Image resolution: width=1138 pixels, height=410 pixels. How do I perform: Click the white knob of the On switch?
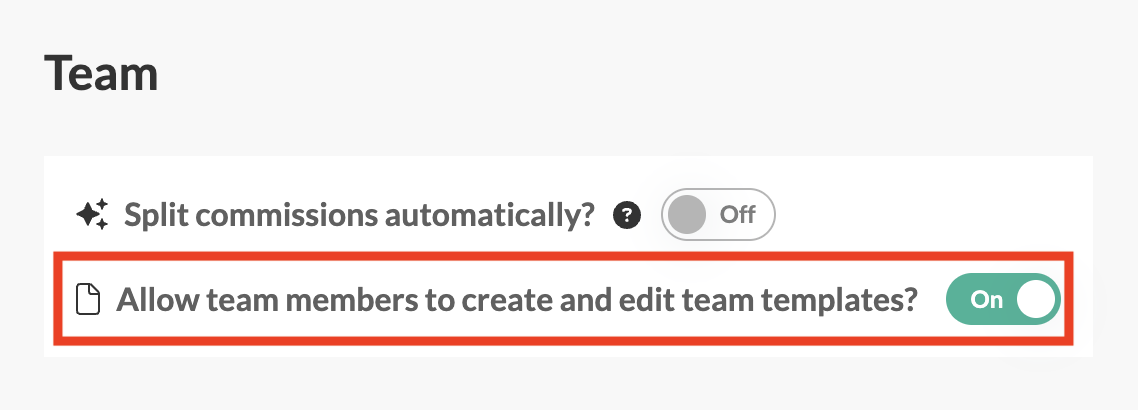pos(1035,300)
